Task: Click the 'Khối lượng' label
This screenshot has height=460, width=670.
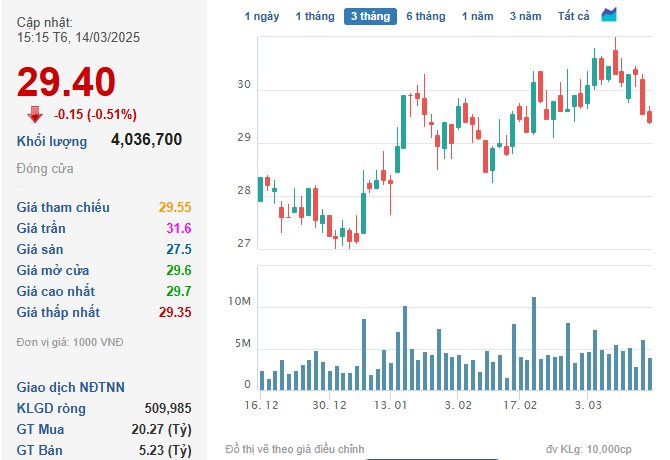Action: pos(52,141)
